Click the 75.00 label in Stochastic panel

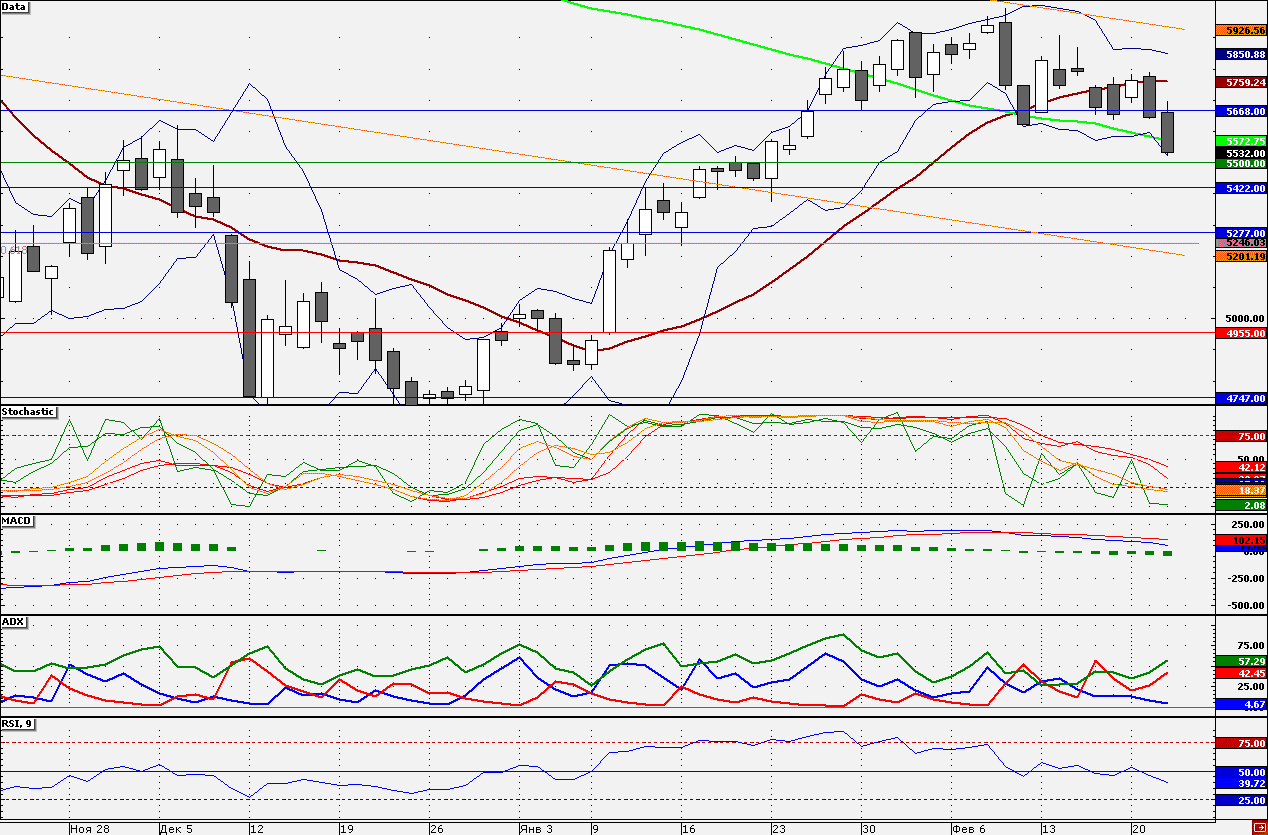[1240, 436]
